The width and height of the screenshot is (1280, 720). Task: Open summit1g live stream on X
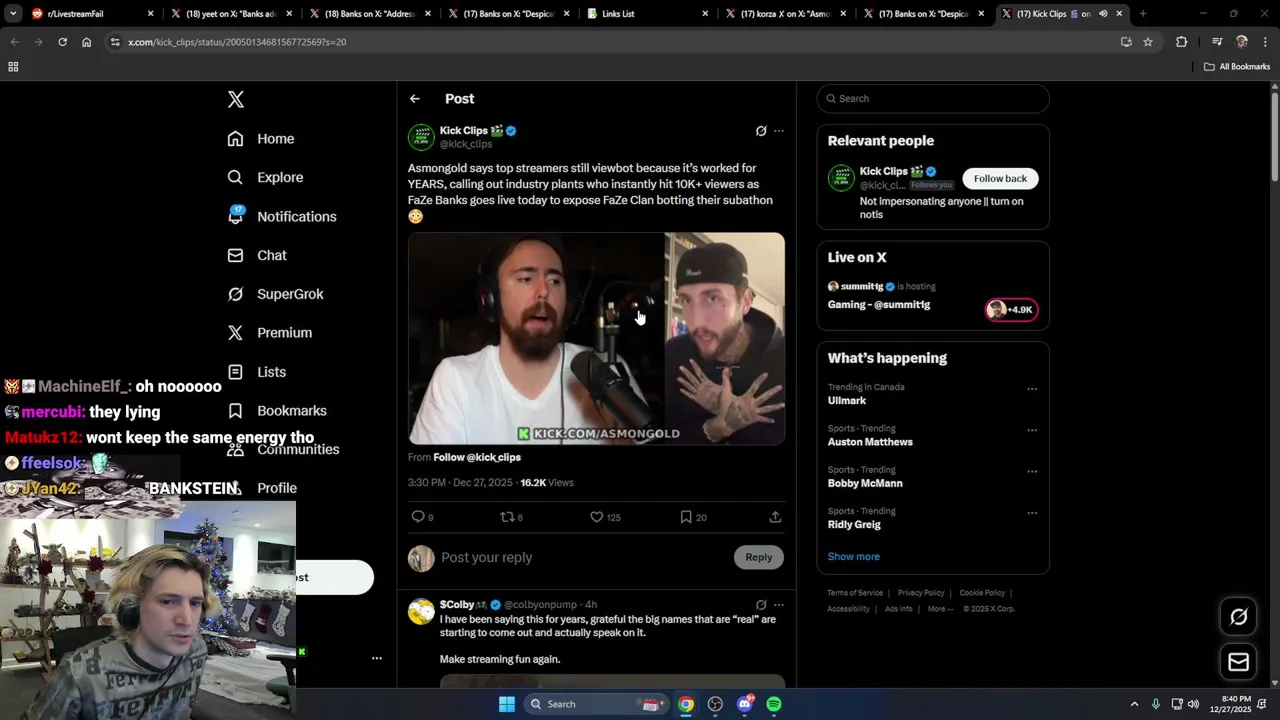(932, 296)
